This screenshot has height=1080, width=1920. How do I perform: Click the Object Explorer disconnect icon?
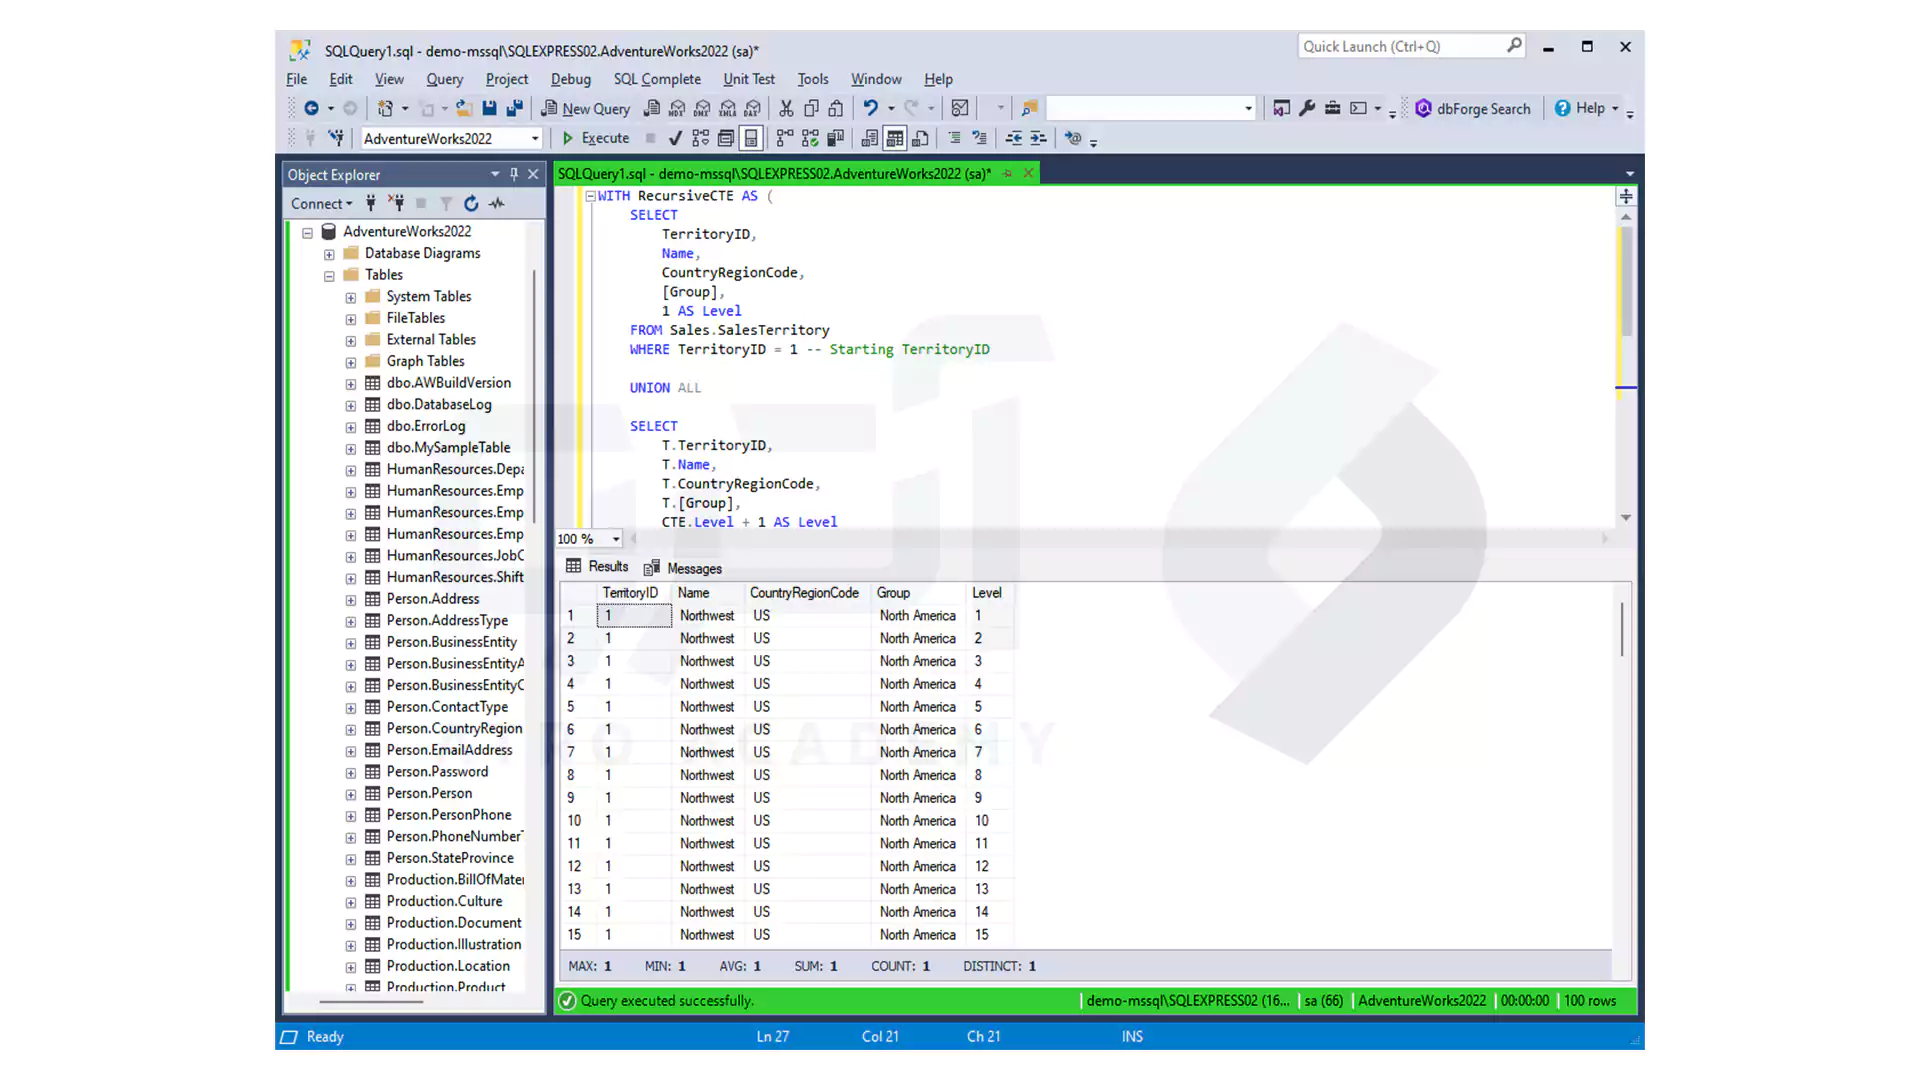[396, 203]
